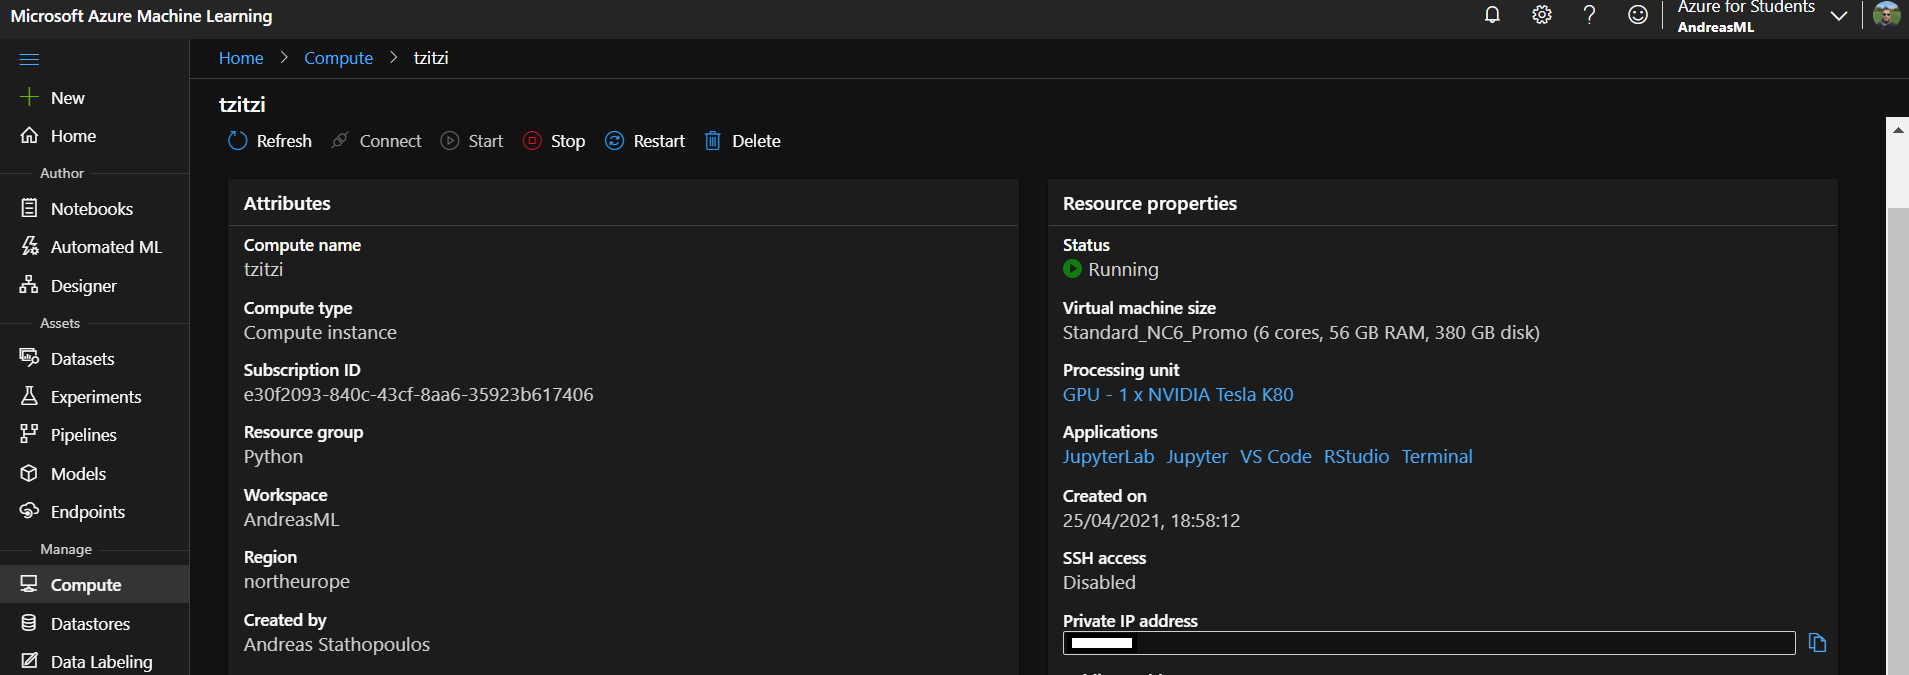This screenshot has width=1909, height=675.
Task: Copy the private IP address
Action: (1817, 643)
